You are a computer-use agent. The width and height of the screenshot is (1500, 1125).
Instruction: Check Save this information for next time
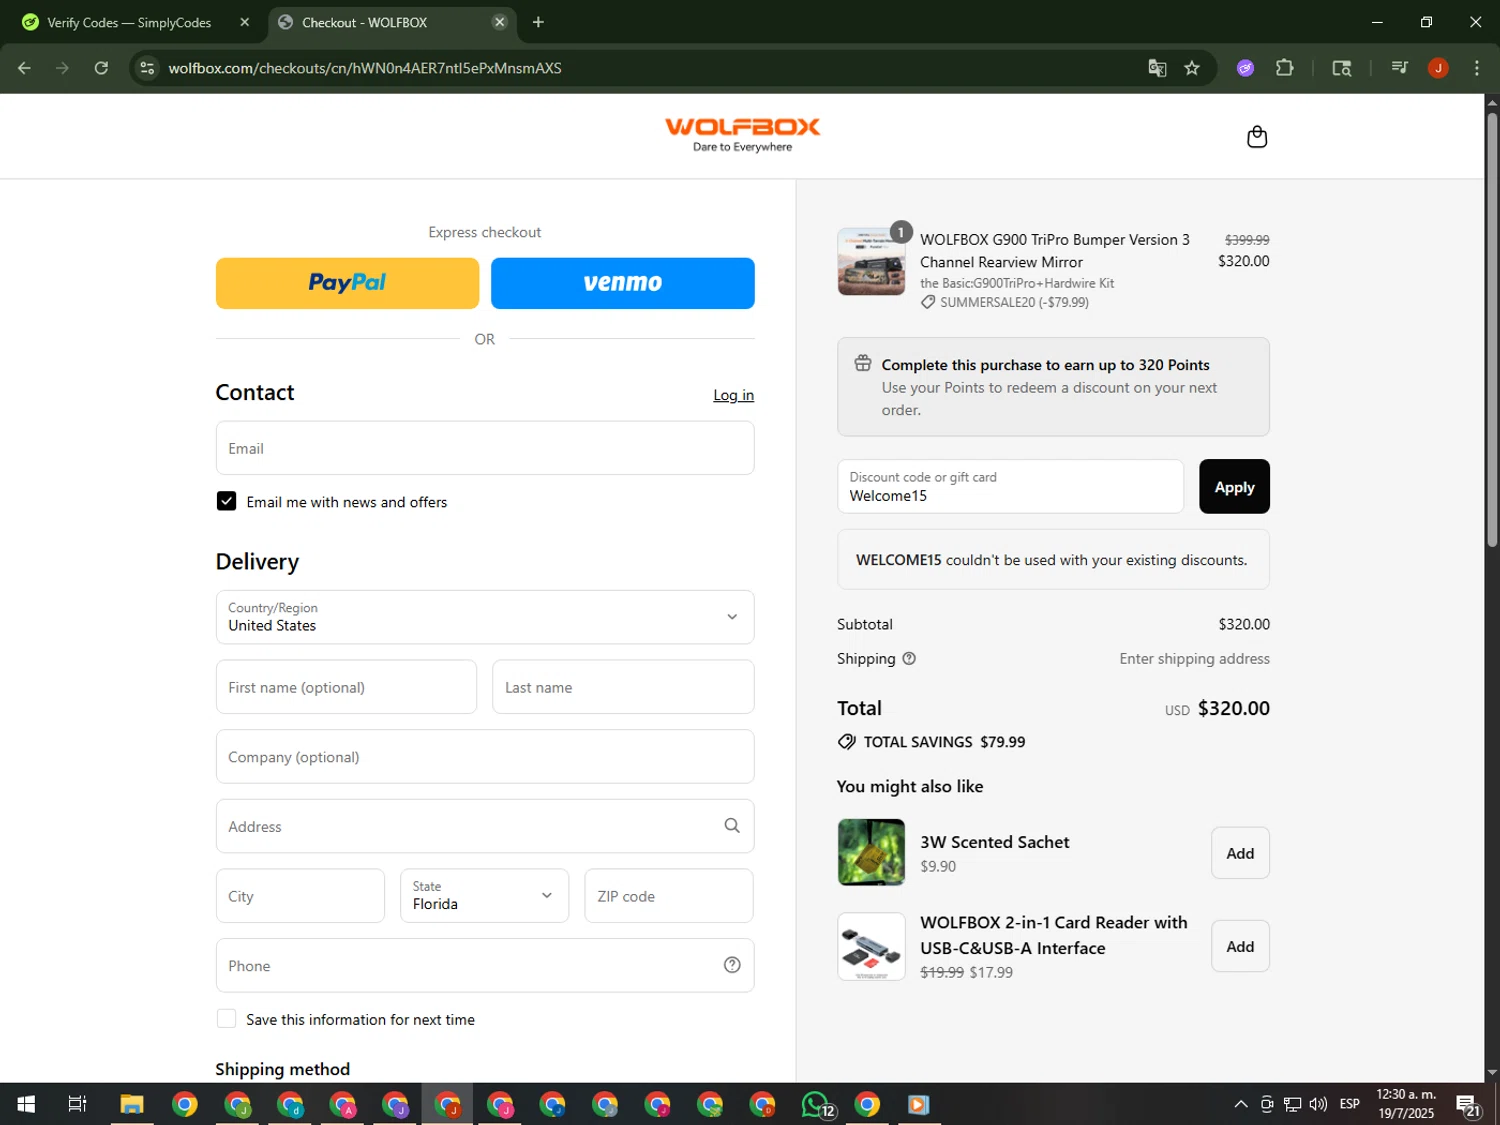(x=227, y=1019)
